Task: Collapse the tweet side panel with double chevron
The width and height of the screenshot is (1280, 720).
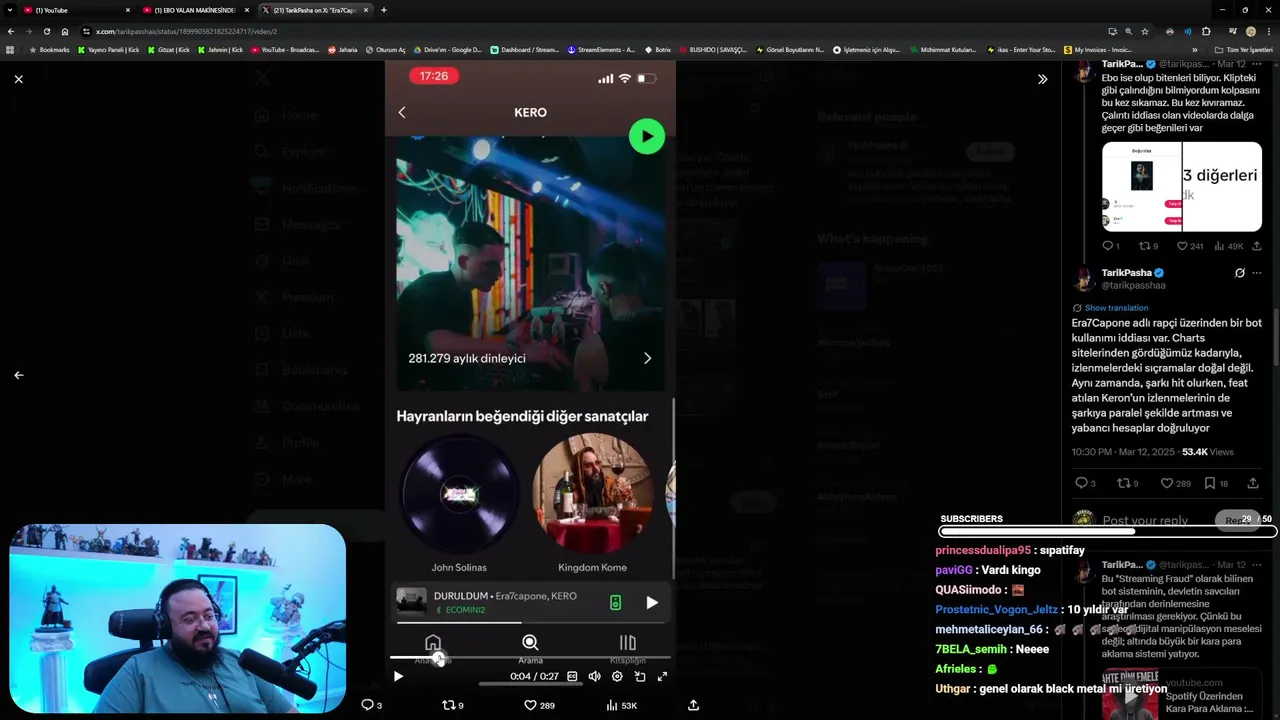Action: click(x=1042, y=79)
